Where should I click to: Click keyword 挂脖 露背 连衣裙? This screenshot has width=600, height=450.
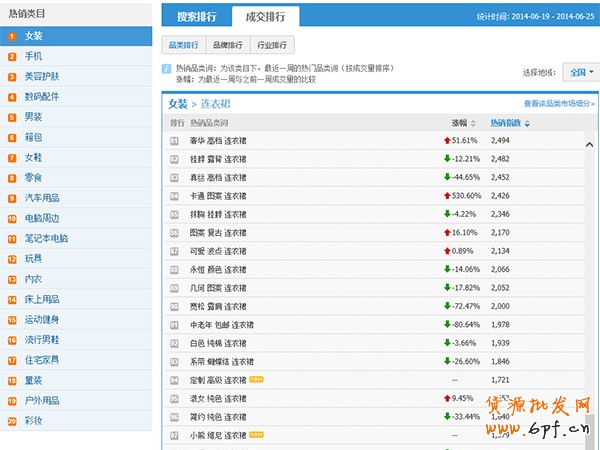click(218, 159)
